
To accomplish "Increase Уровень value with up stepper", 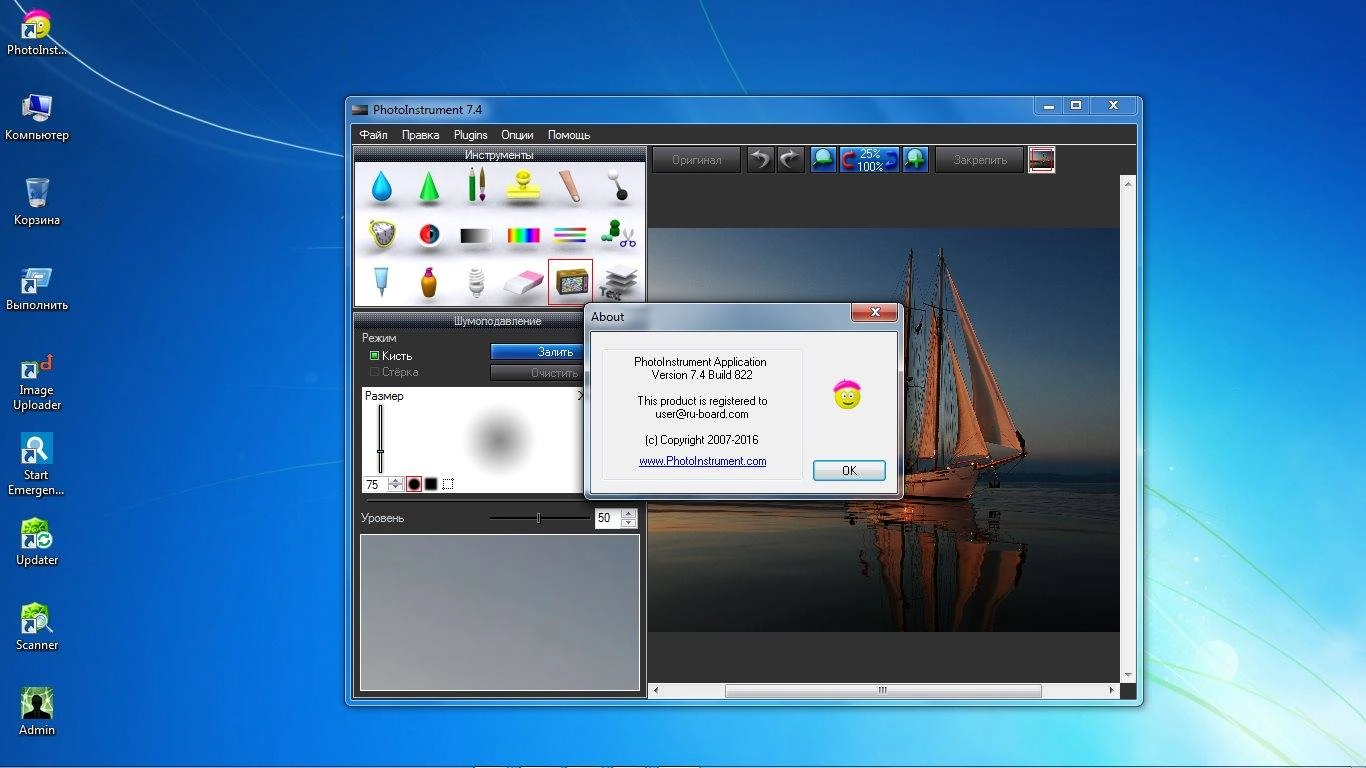I will tap(628, 514).
